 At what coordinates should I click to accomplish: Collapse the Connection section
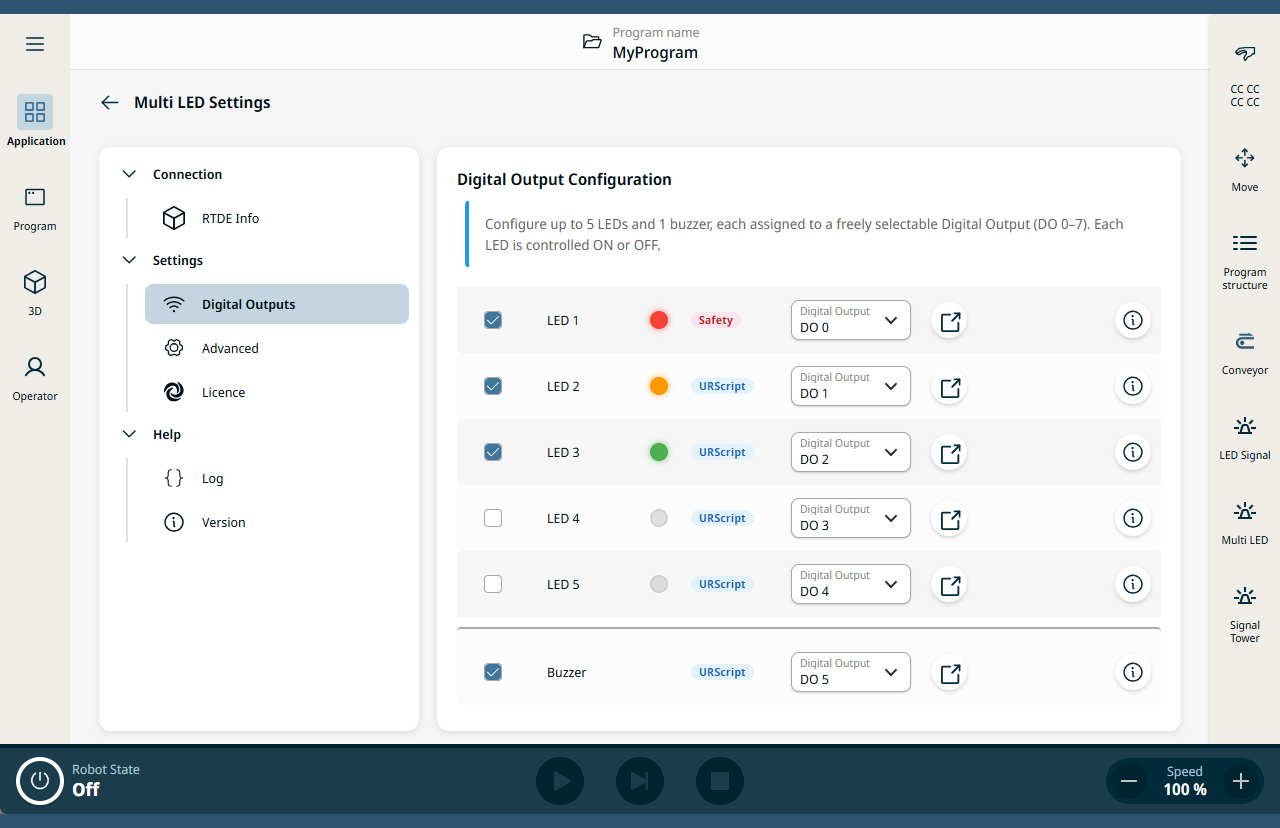click(129, 174)
